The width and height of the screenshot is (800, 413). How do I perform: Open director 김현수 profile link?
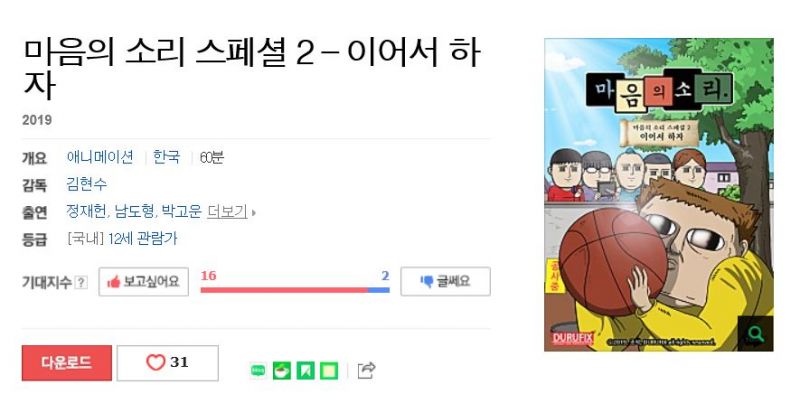click(x=87, y=184)
